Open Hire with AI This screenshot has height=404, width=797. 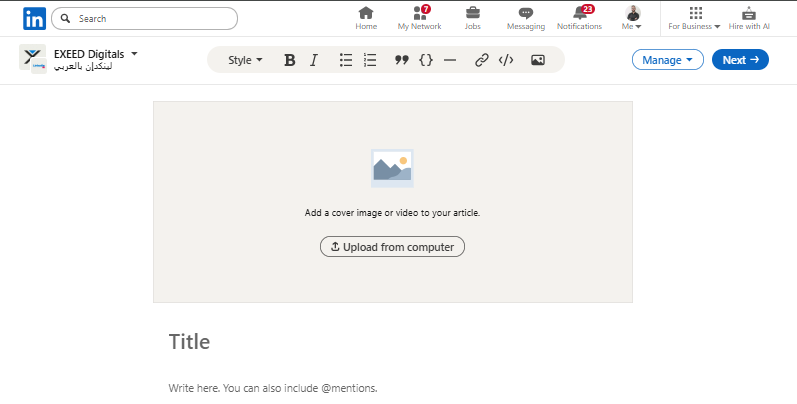(749, 18)
